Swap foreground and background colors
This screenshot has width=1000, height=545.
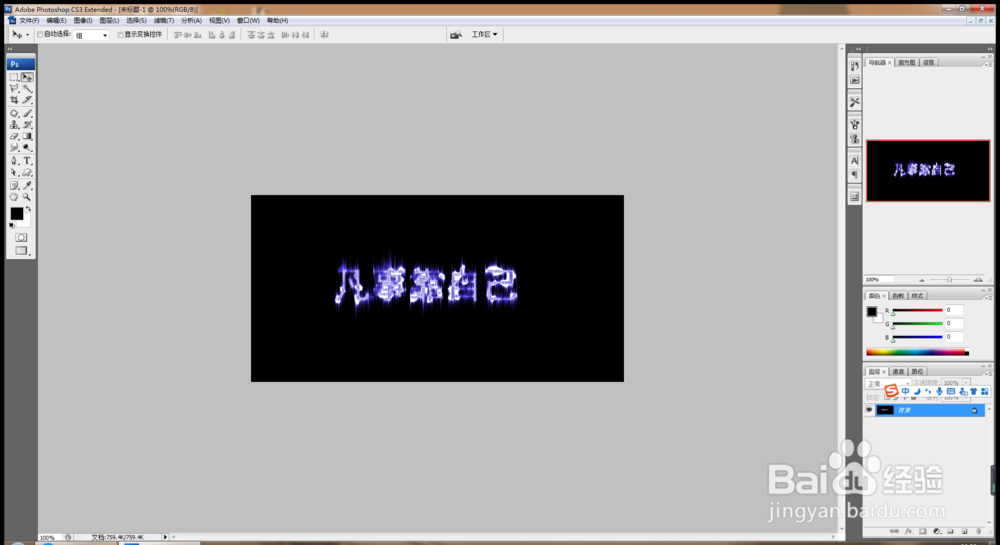point(29,209)
